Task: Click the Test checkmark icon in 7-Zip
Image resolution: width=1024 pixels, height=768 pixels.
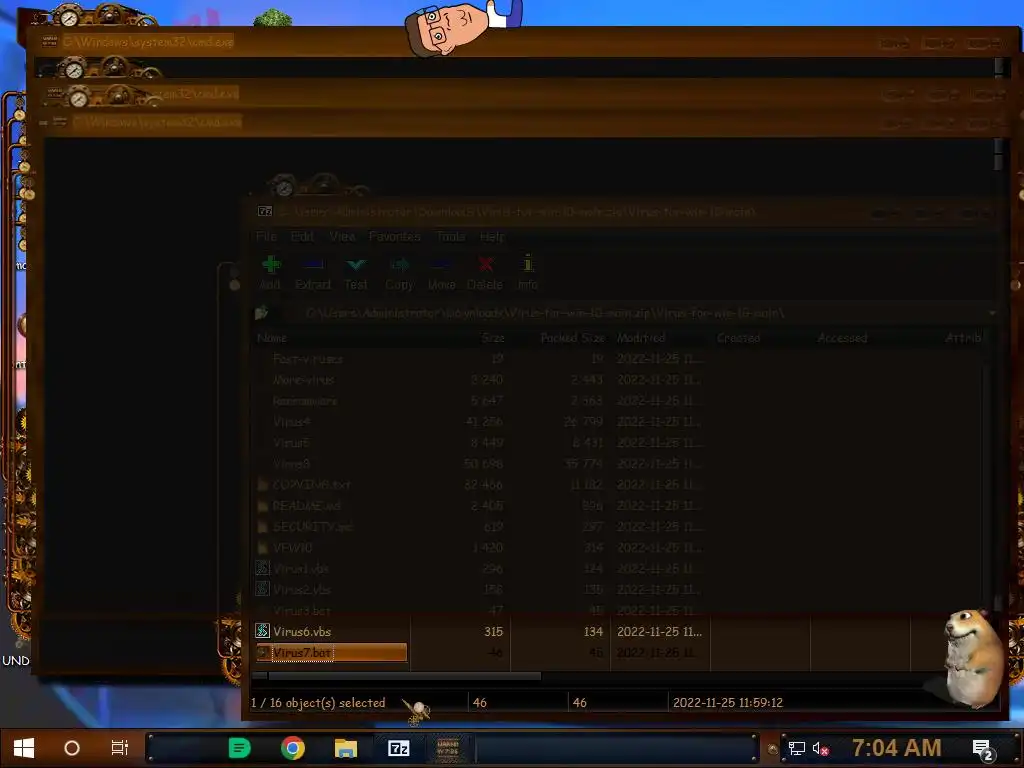Action: click(356, 265)
